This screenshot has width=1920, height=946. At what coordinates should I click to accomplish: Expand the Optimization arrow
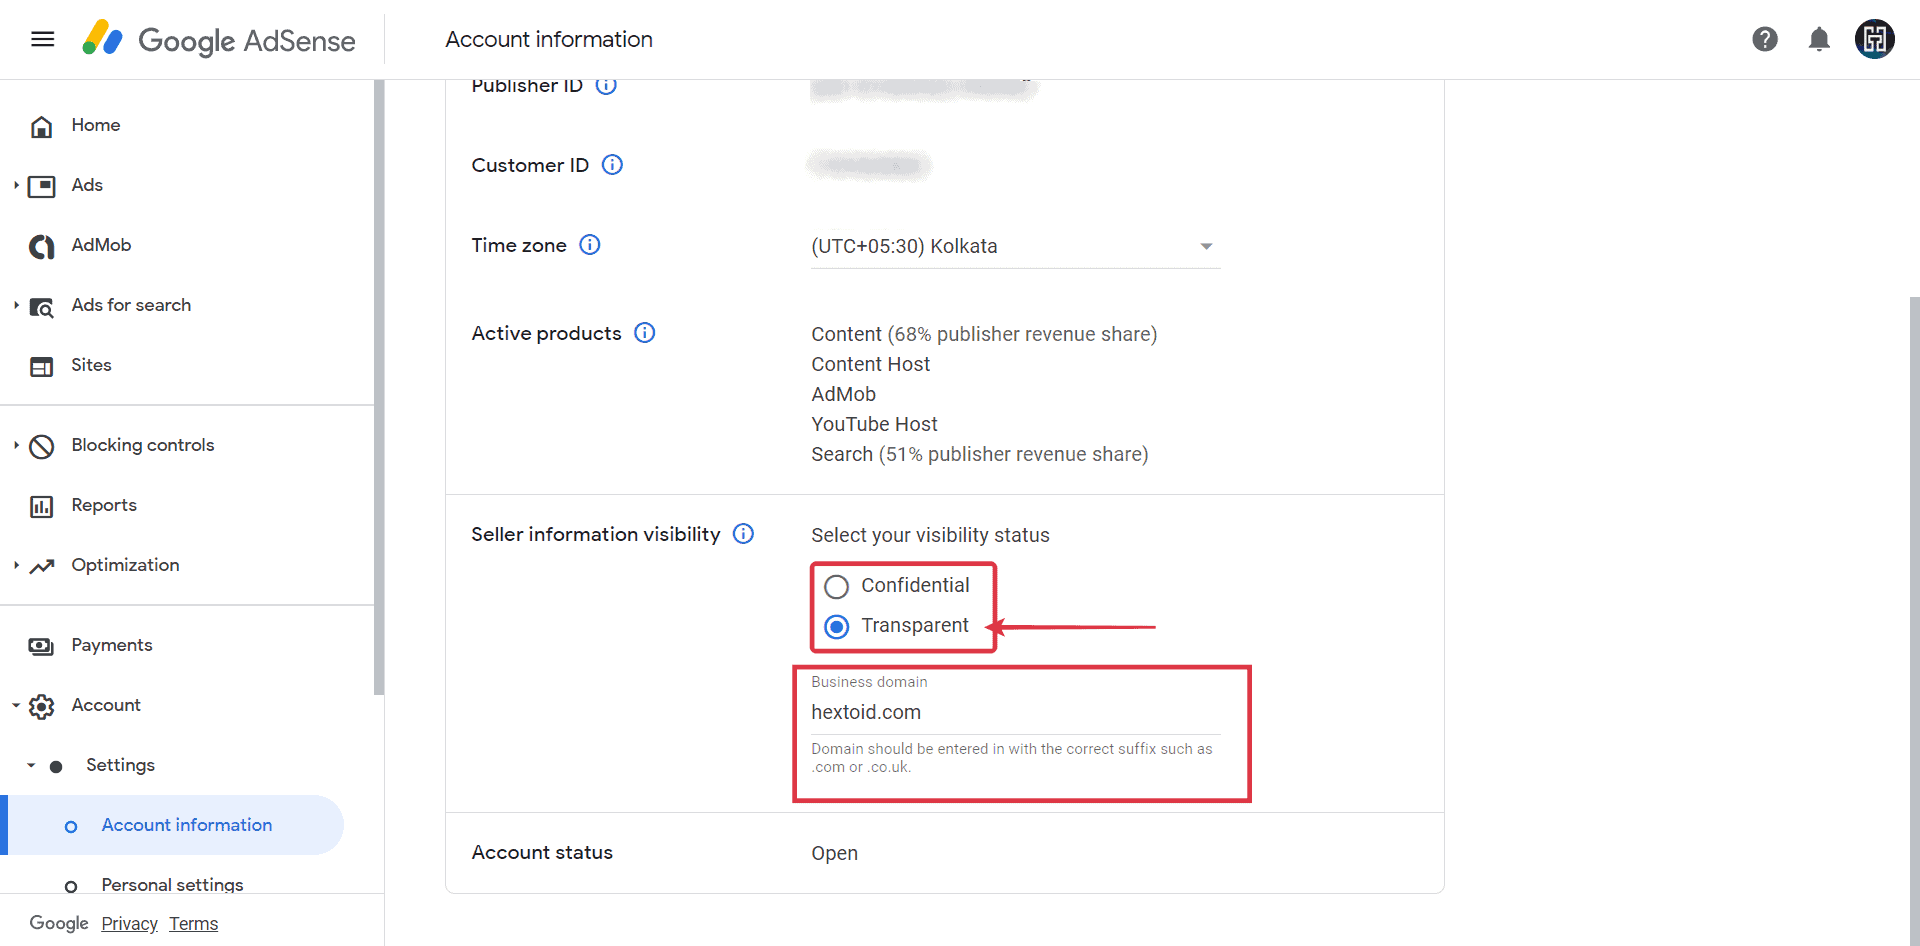click(x=16, y=565)
